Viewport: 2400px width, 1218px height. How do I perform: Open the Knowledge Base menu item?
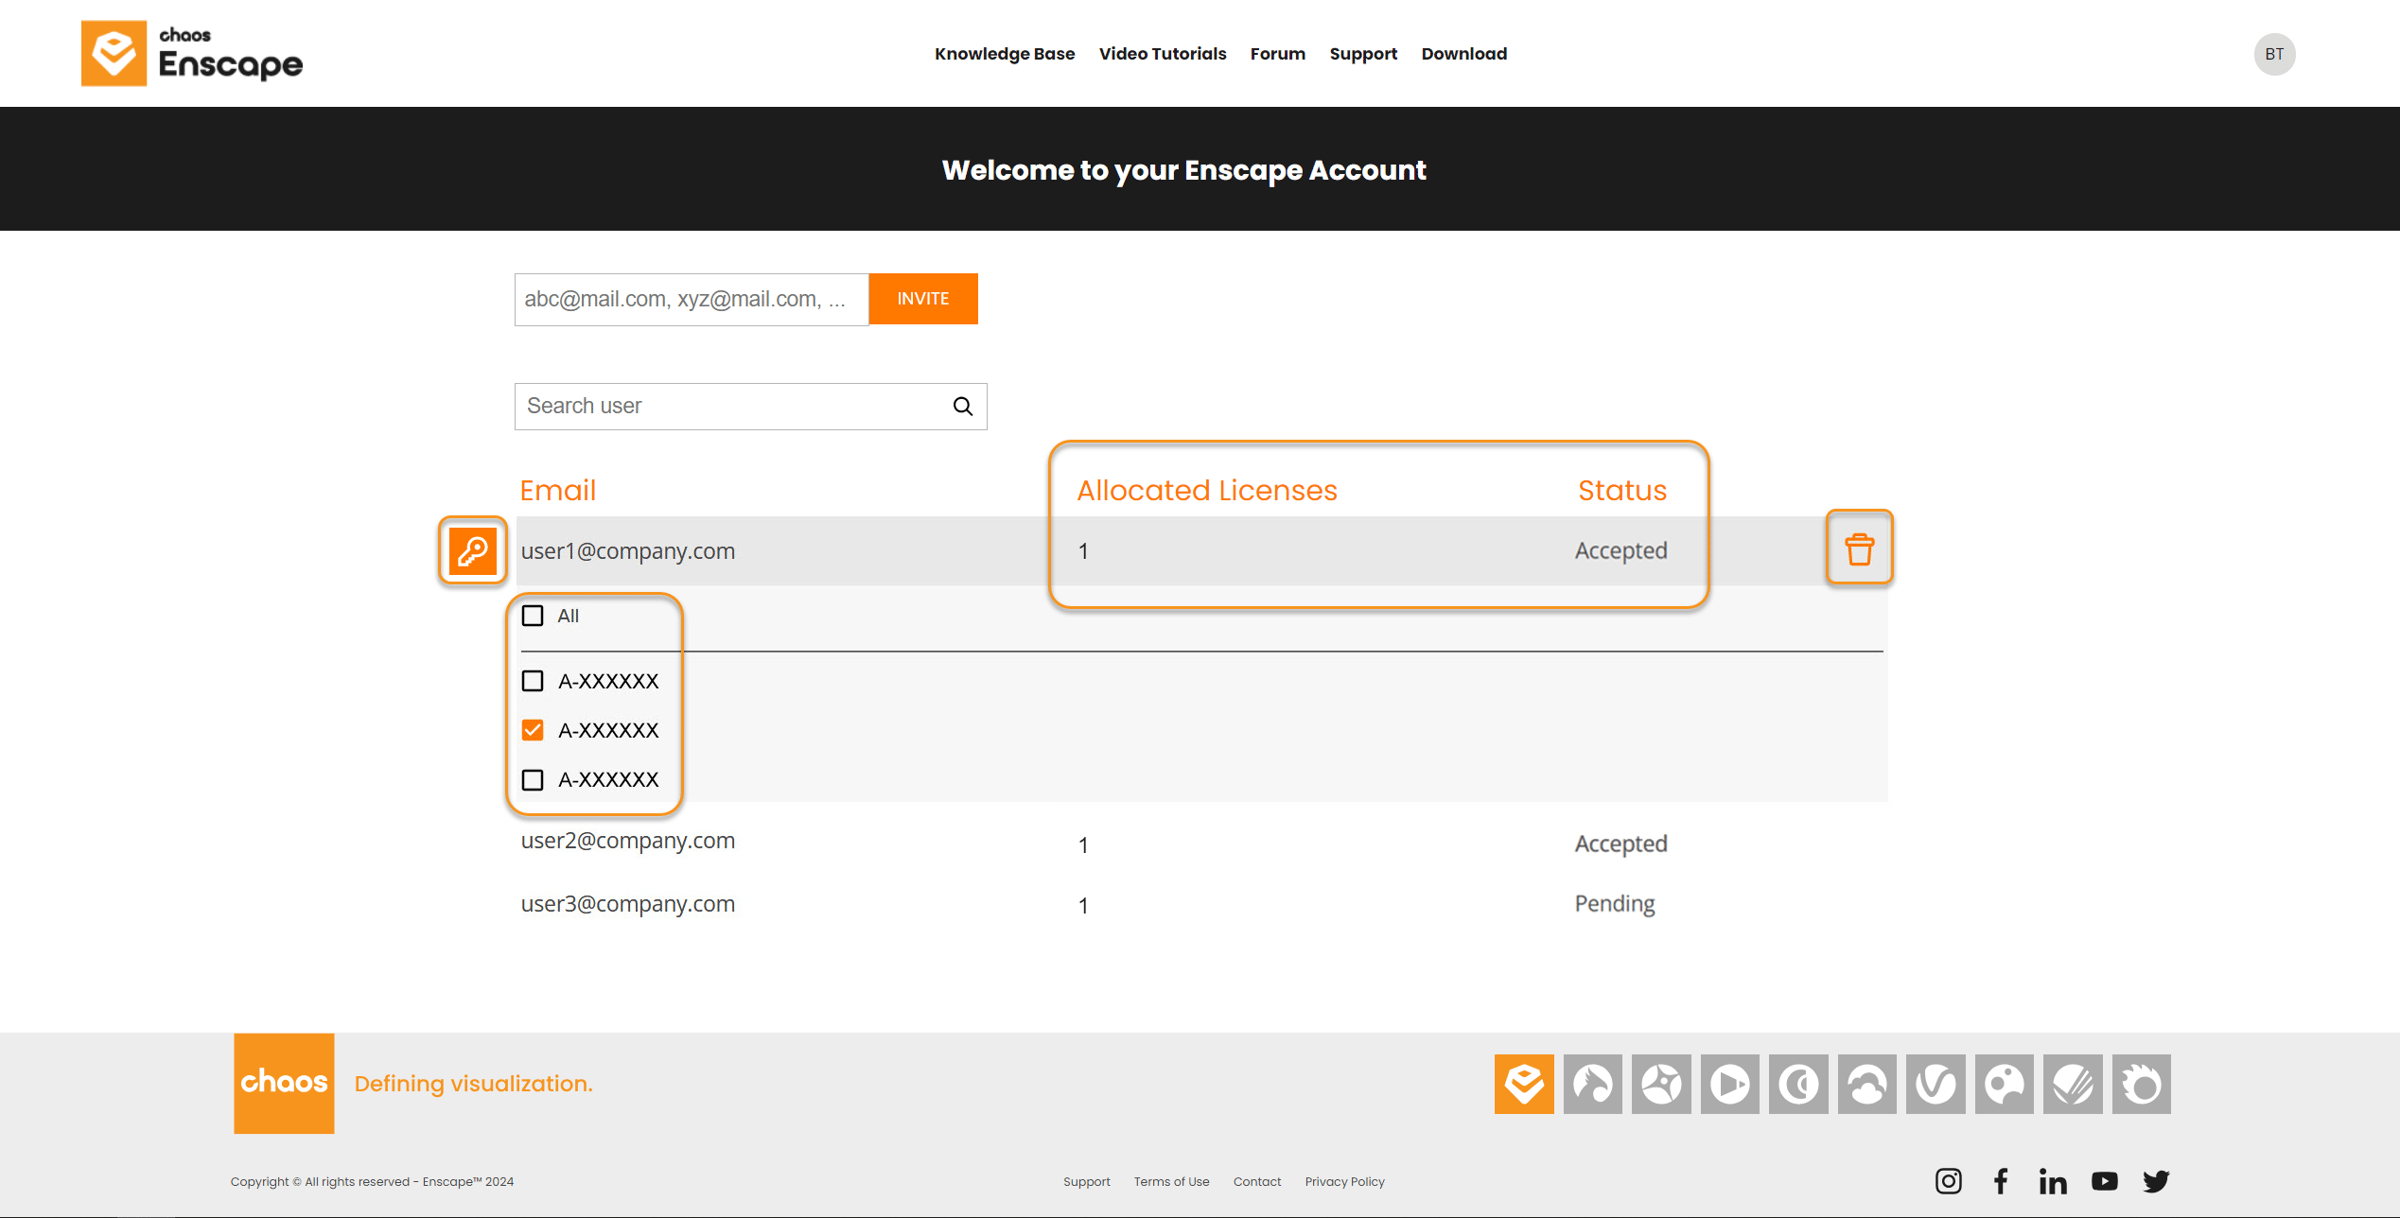pyautogui.click(x=1004, y=53)
